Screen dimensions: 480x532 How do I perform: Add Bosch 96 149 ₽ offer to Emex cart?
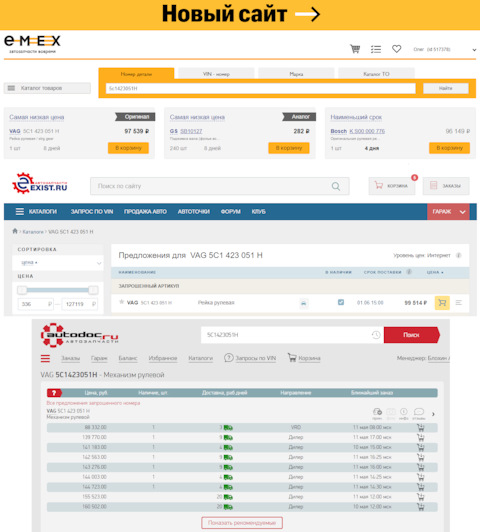tap(449, 148)
